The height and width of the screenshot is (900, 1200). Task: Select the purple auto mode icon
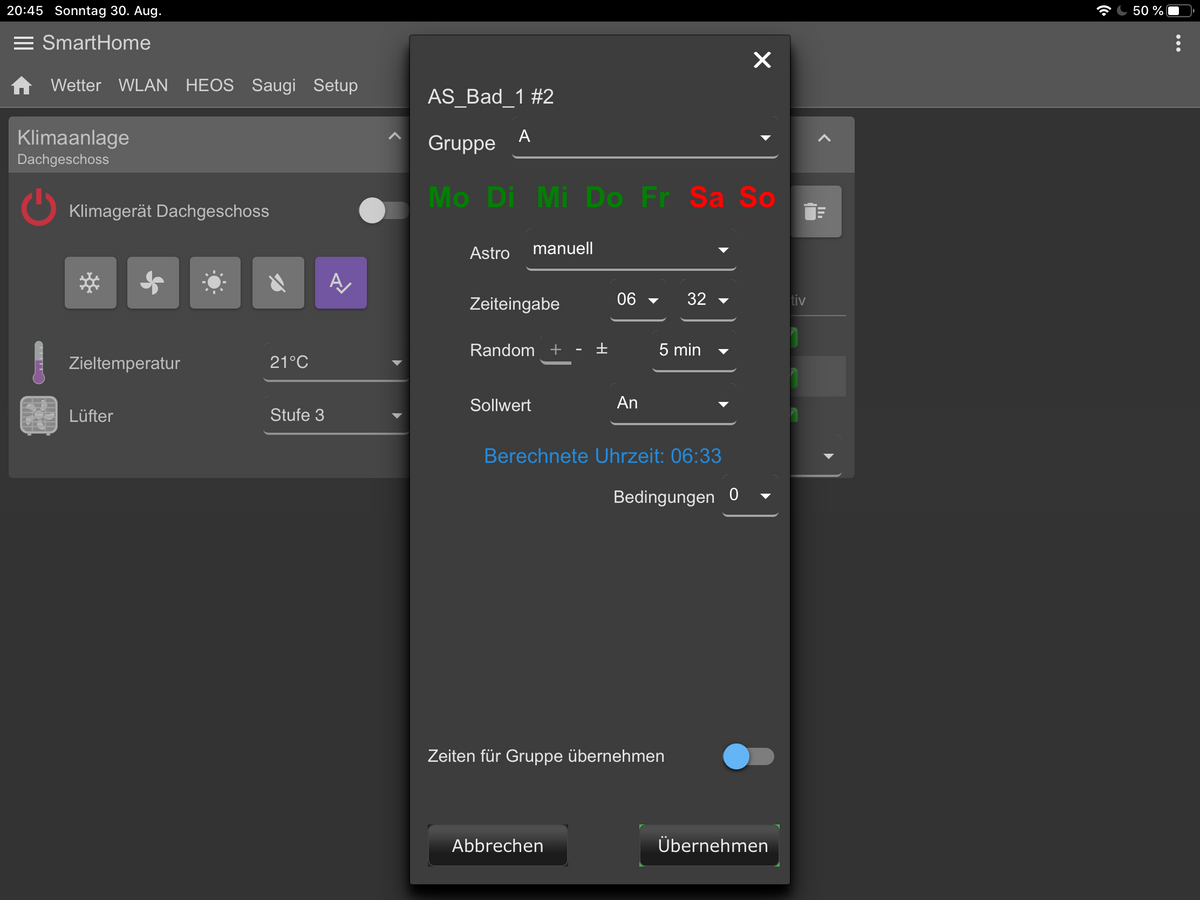pyautogui.click(x=341, y=283)
